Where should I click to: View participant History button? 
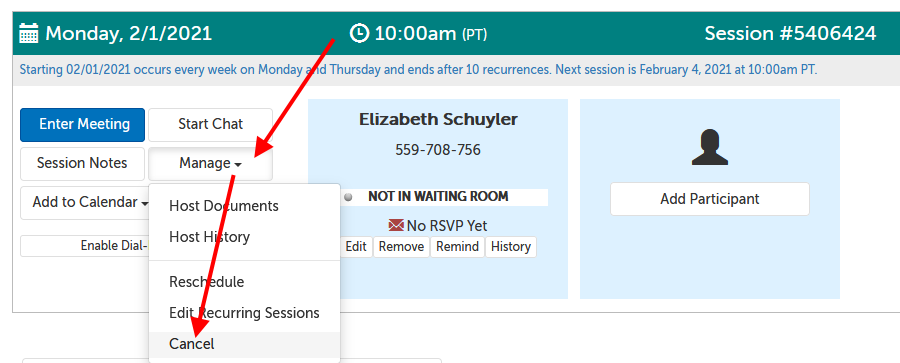click(x=511, y=247)
